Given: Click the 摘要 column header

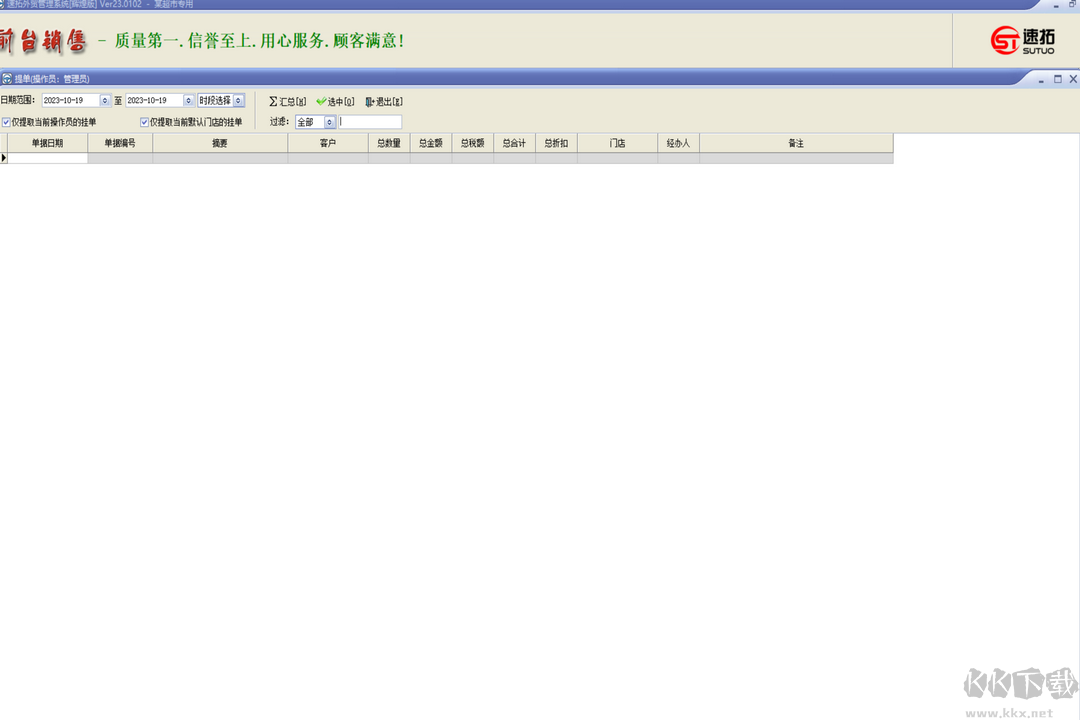Looking at the screenshot, I should (x=220, y=143).
